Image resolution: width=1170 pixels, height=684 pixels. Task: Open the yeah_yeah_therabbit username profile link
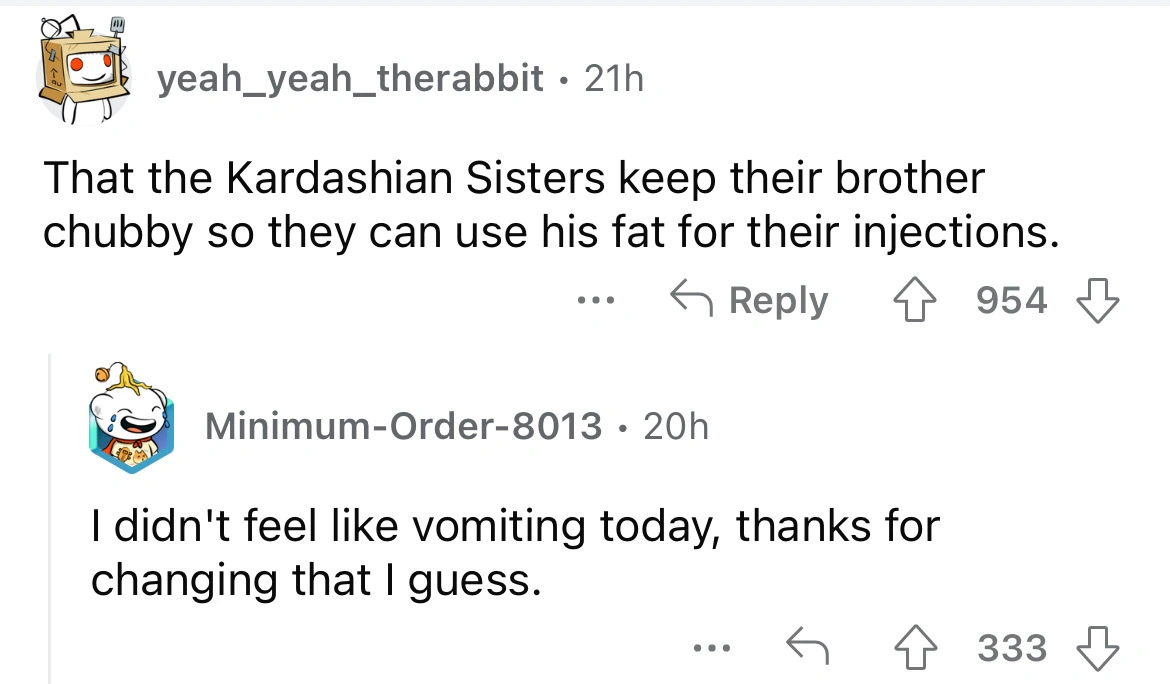(x=350, y=79)
